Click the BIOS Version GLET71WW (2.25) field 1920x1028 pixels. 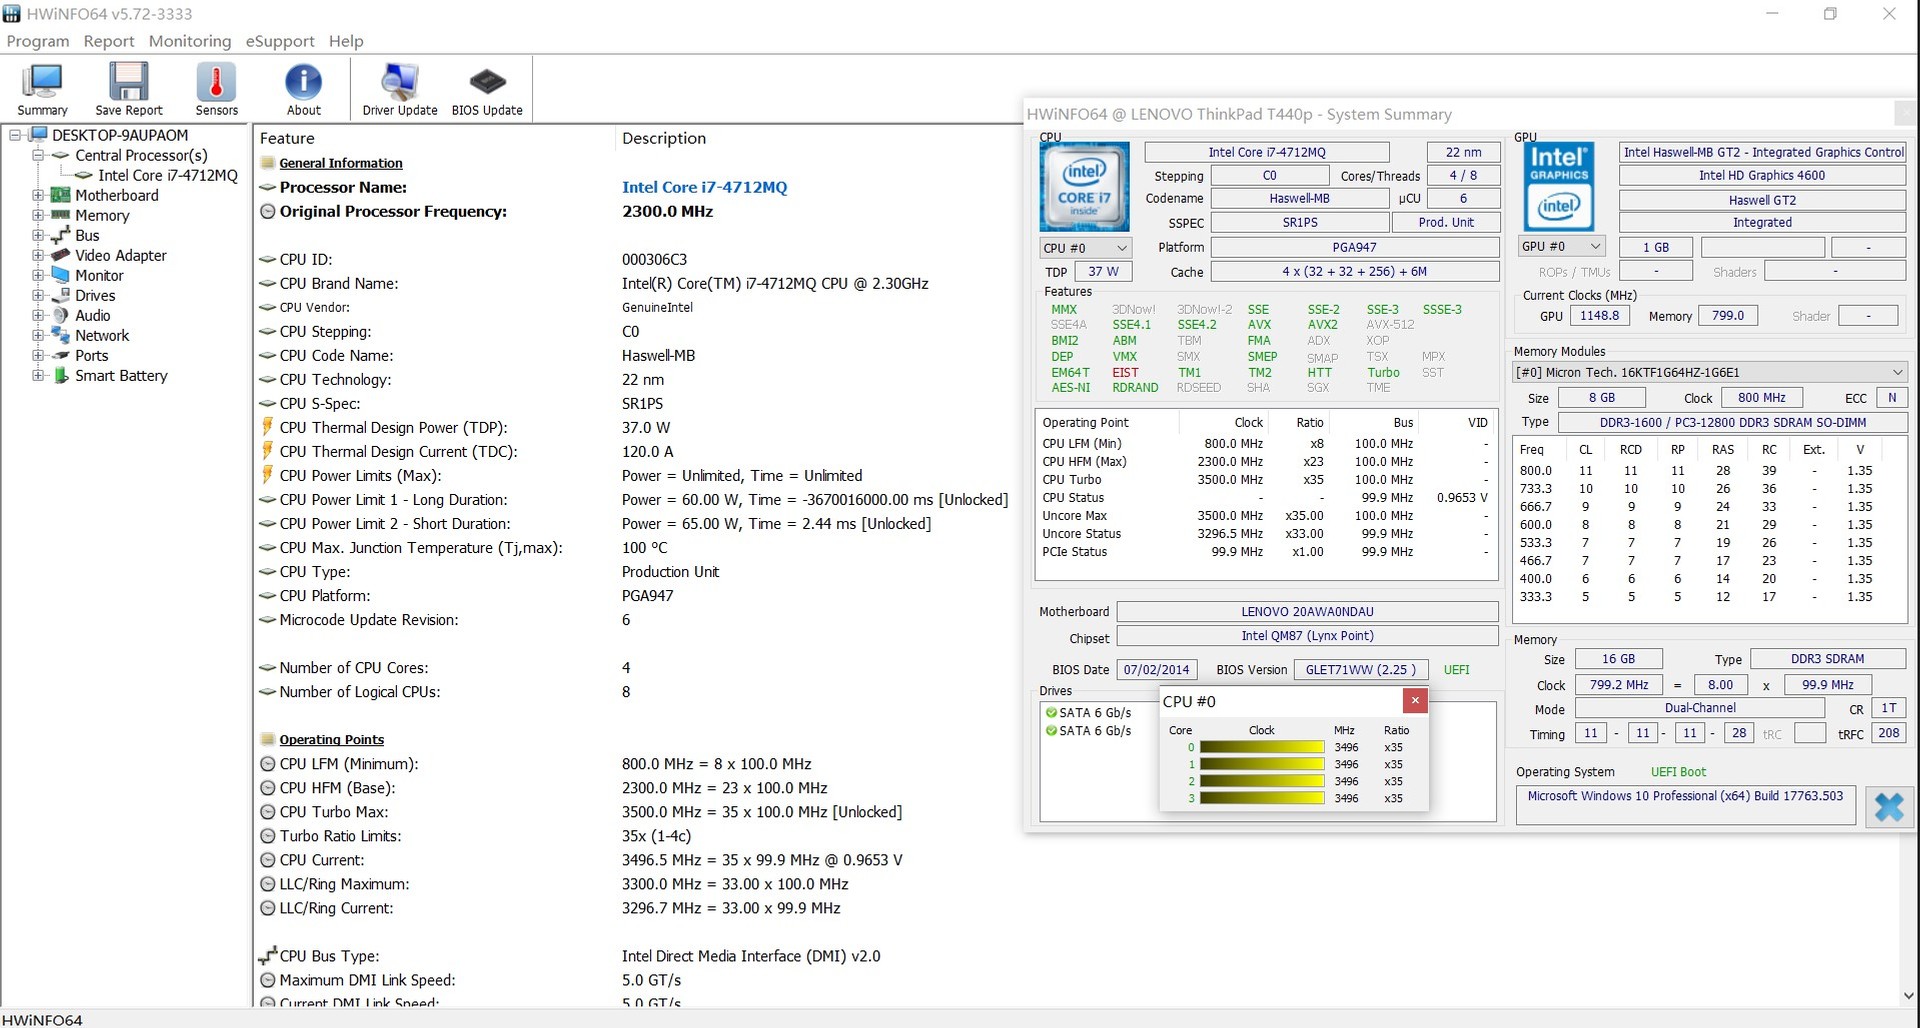1361,670
